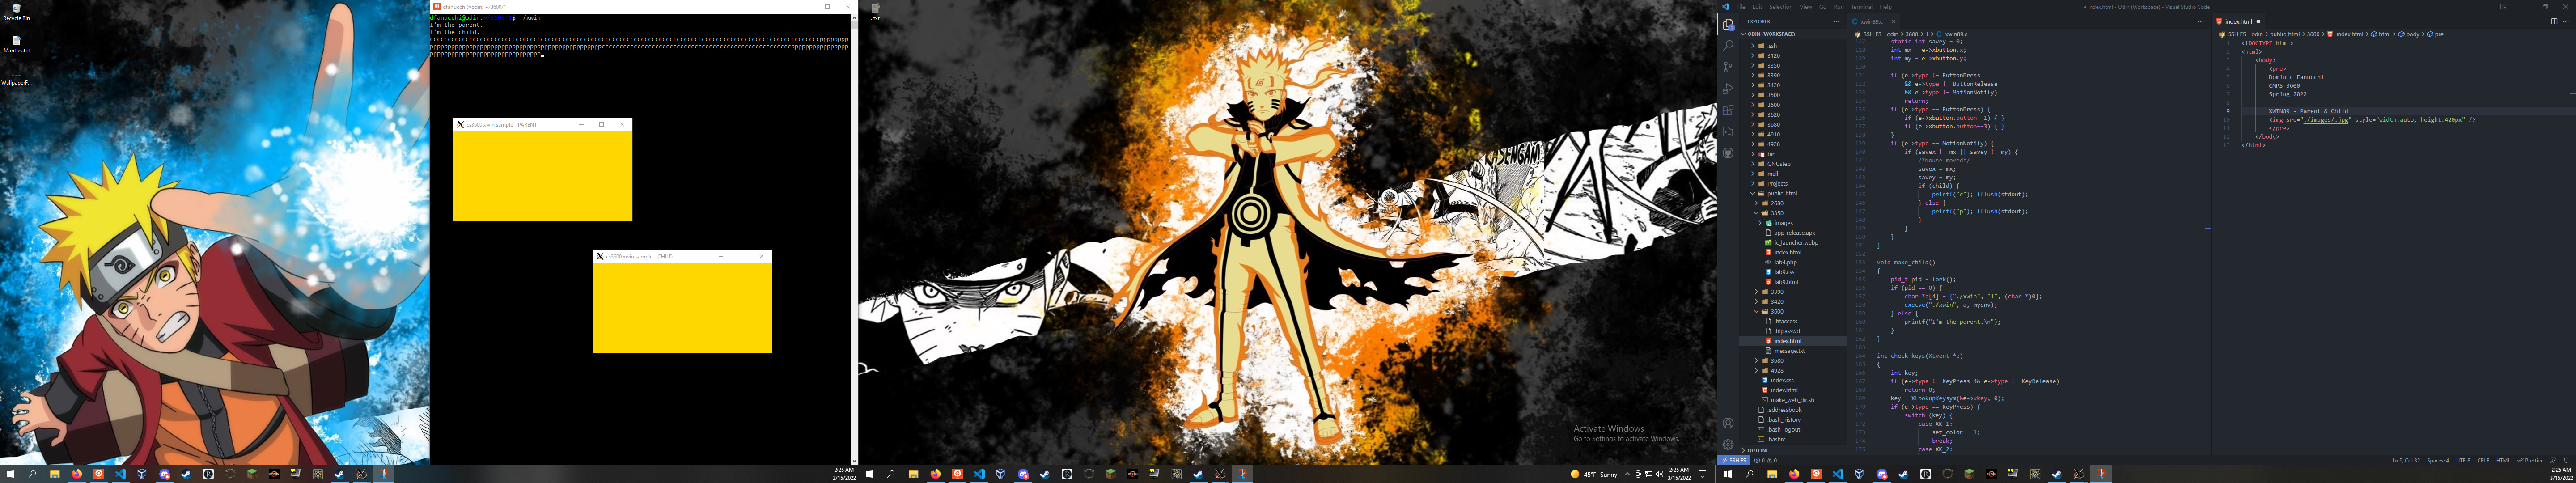
Task: Click the HTML language mode in status bar
Action: [x=2503, y=461]
